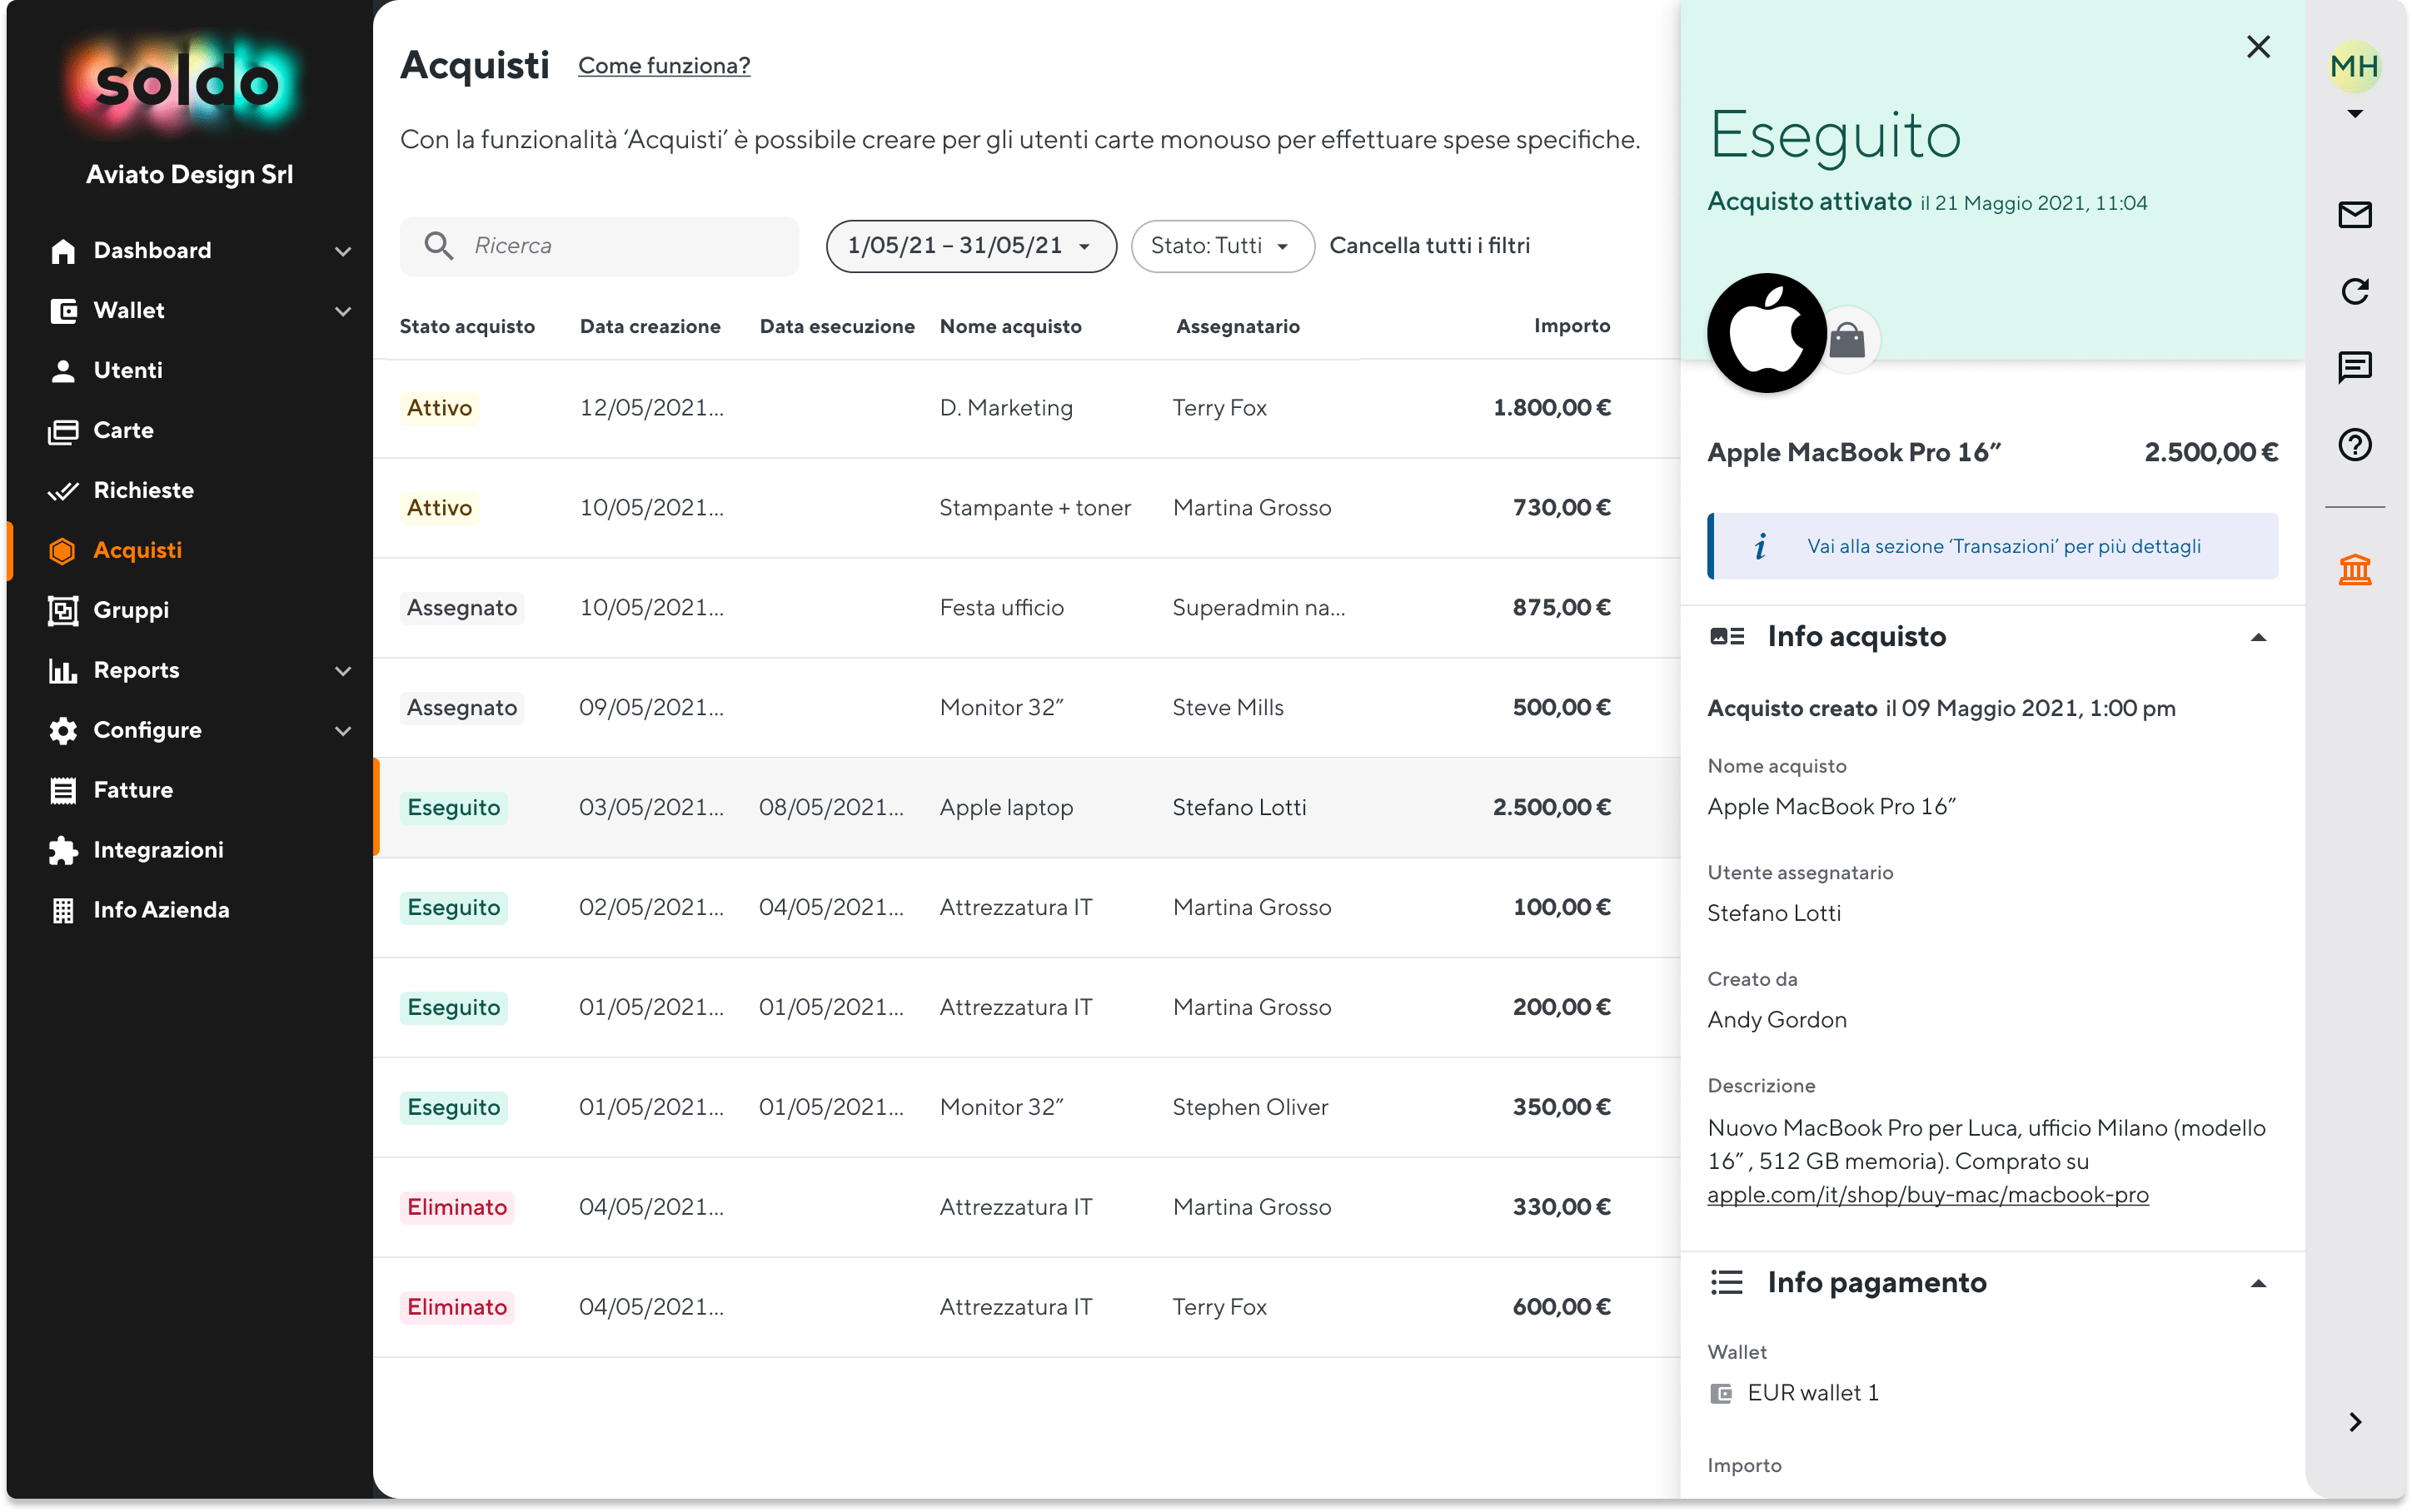Click the Come funziona? link
Image resolution: width=2412 pixels, height=1512 pixels.
coord(663,66)
